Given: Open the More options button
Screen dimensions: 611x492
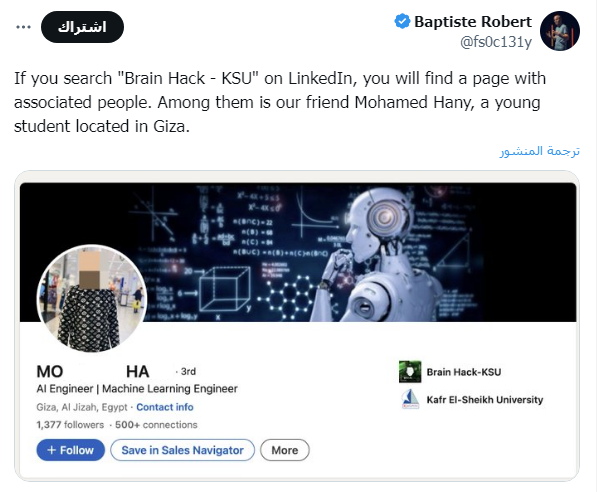Looking at the screenshot, I should tap(284, 450).
